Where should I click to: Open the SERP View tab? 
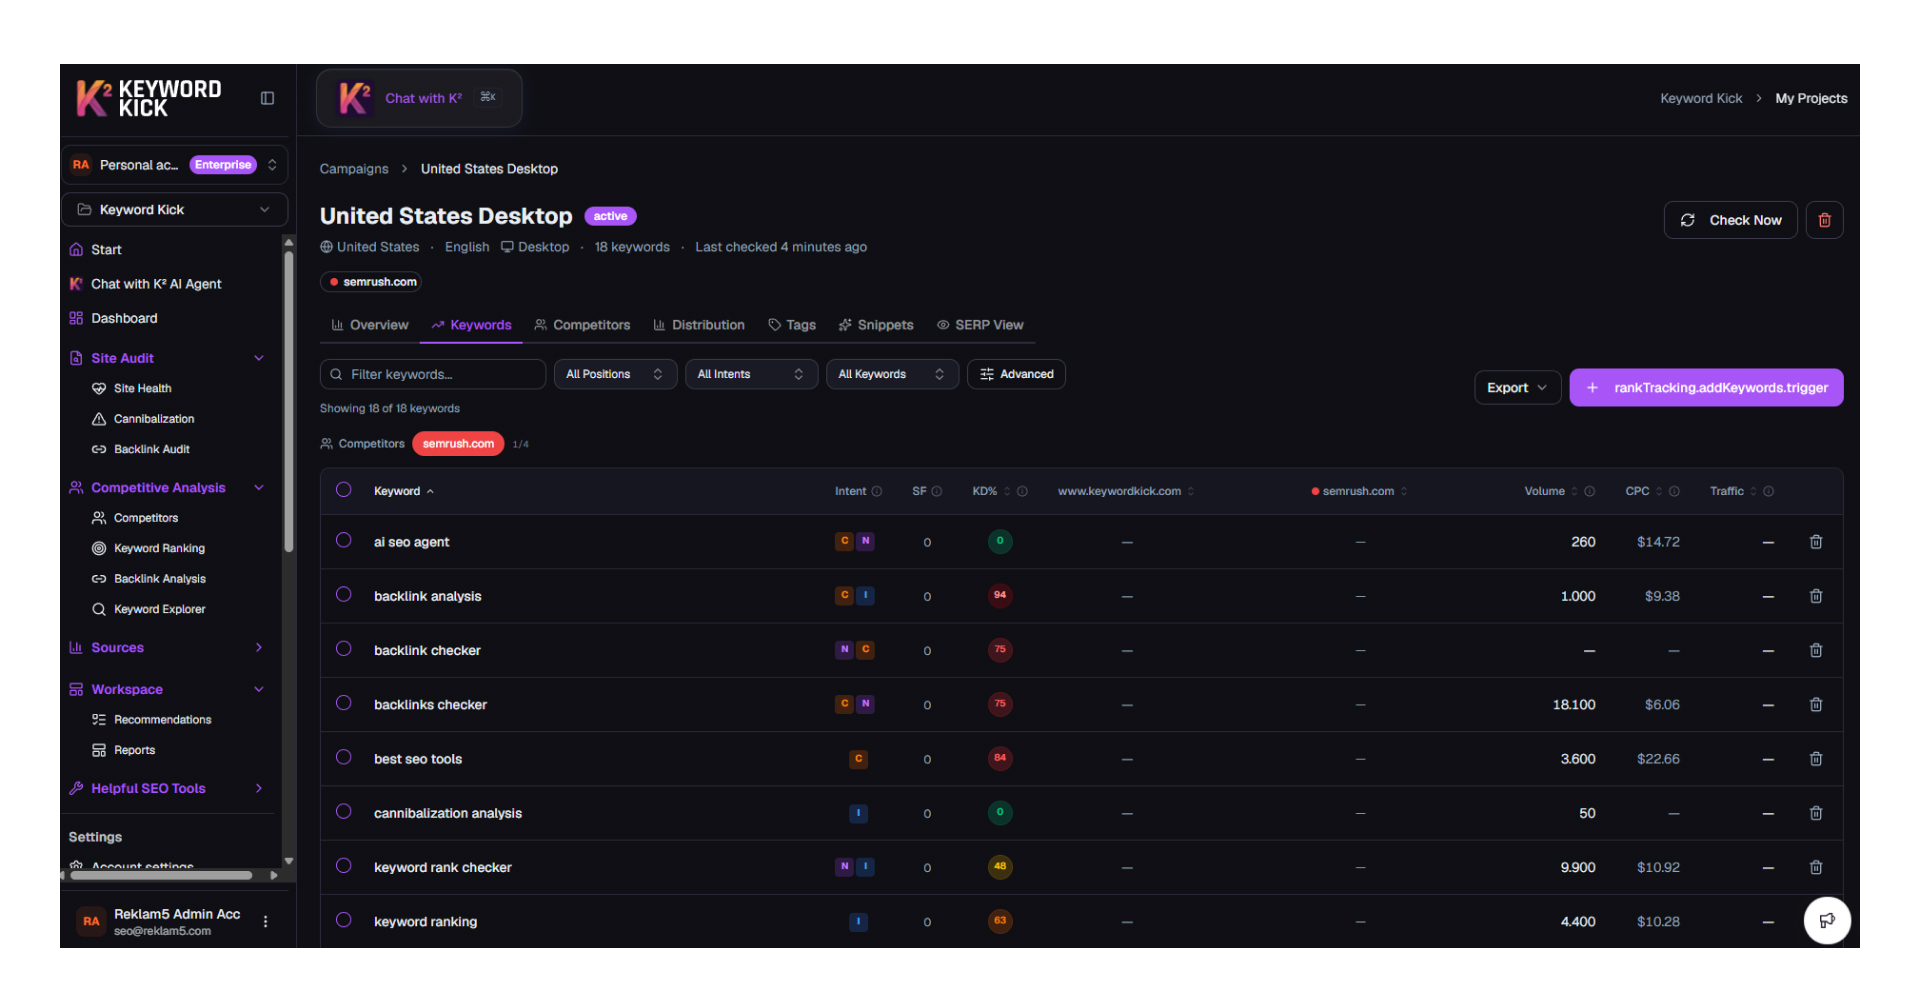(980, 325)
